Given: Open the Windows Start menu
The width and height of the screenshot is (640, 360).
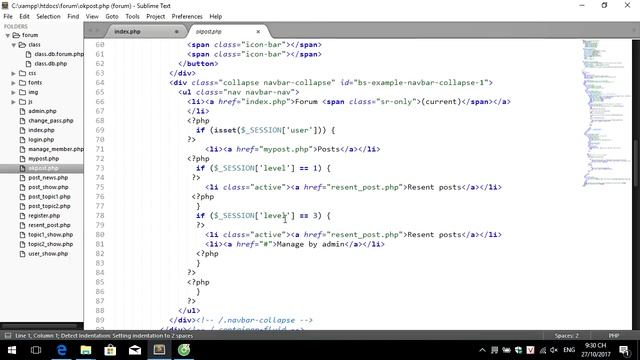Looking at the screenshot, I should click(12, 350).
